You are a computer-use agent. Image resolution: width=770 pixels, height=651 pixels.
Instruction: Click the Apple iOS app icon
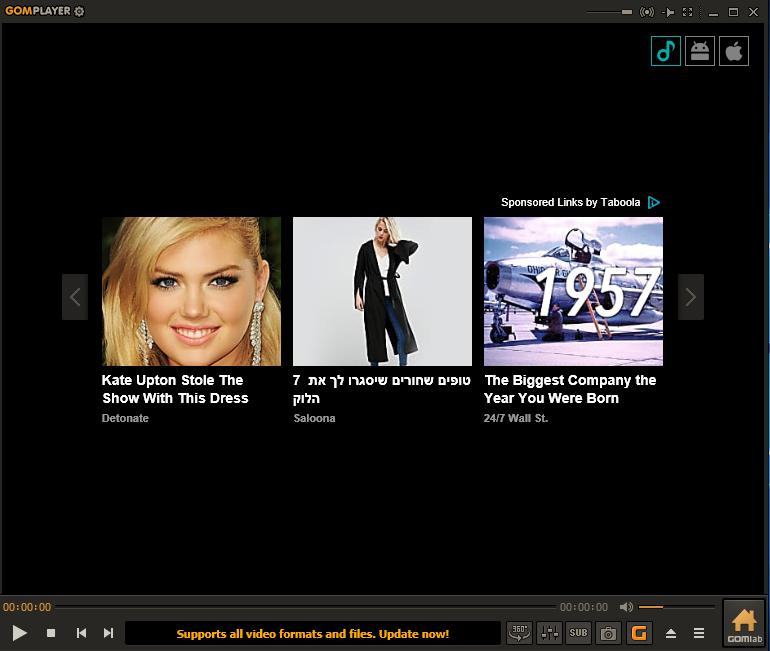[x=734, y=51]
